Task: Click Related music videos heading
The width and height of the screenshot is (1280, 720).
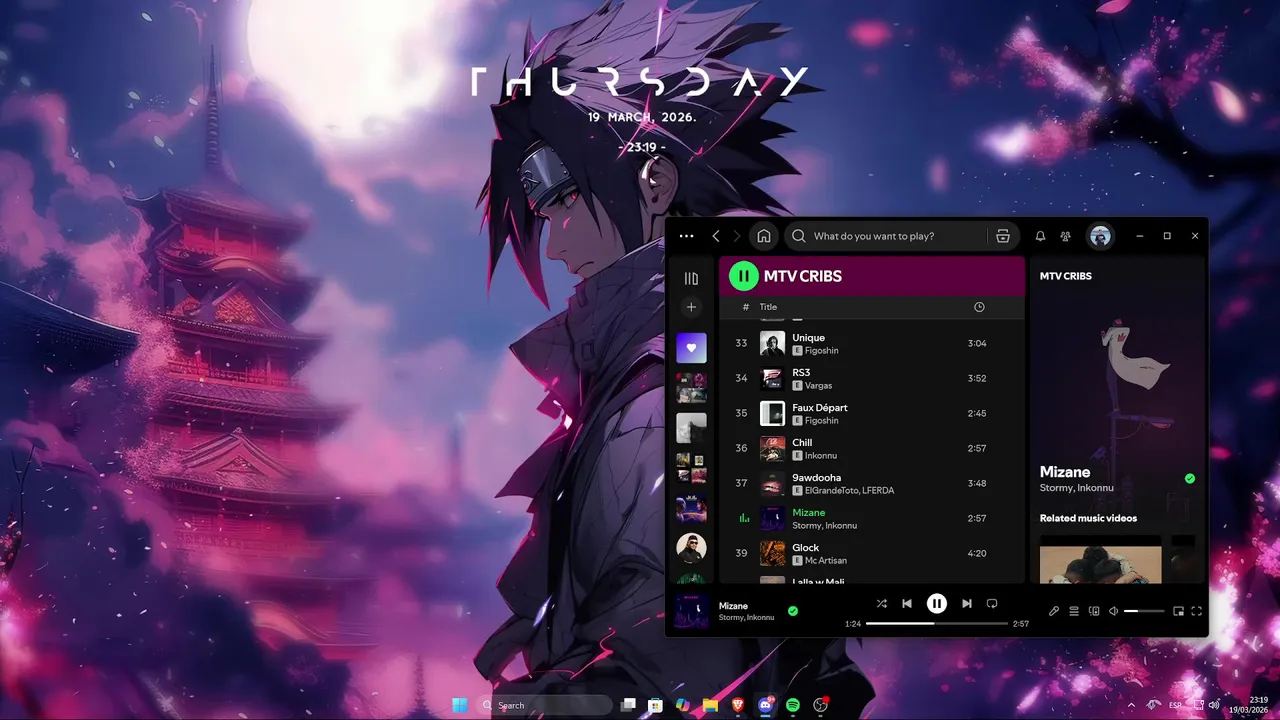Action: [x=1088, y=518]
